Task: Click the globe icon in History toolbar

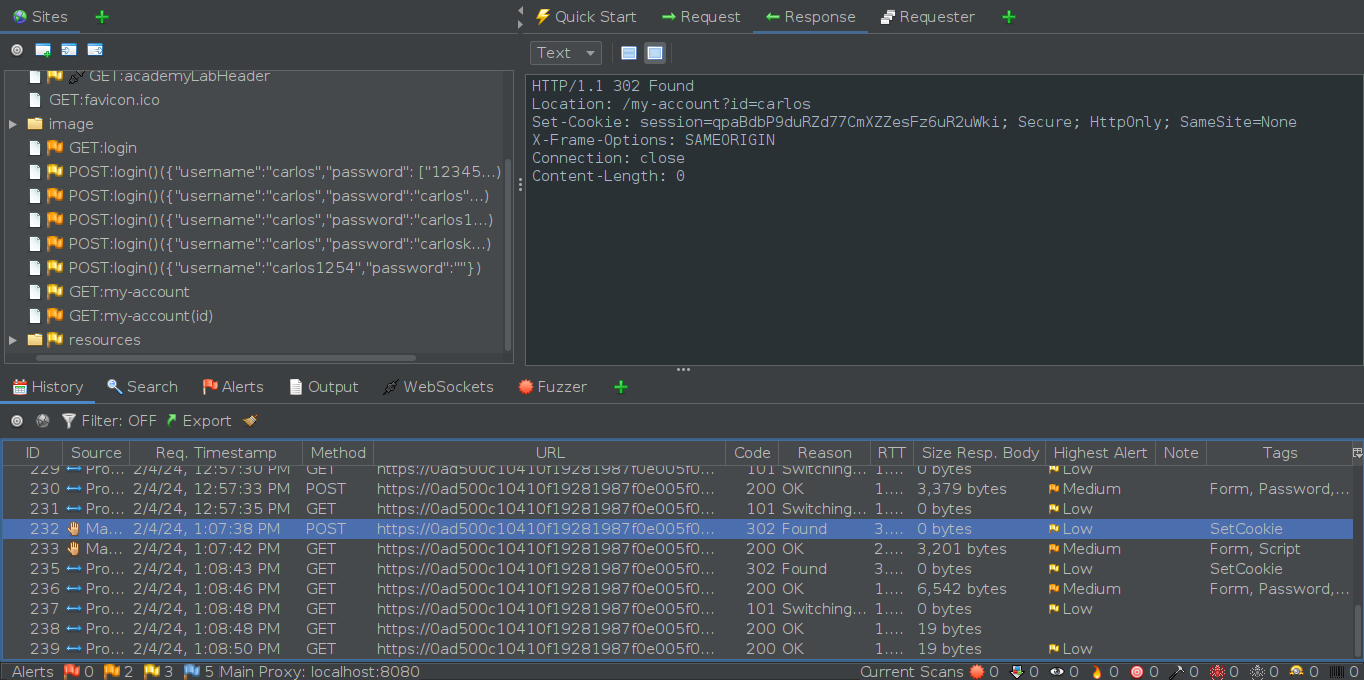Action: coord(42,421)
